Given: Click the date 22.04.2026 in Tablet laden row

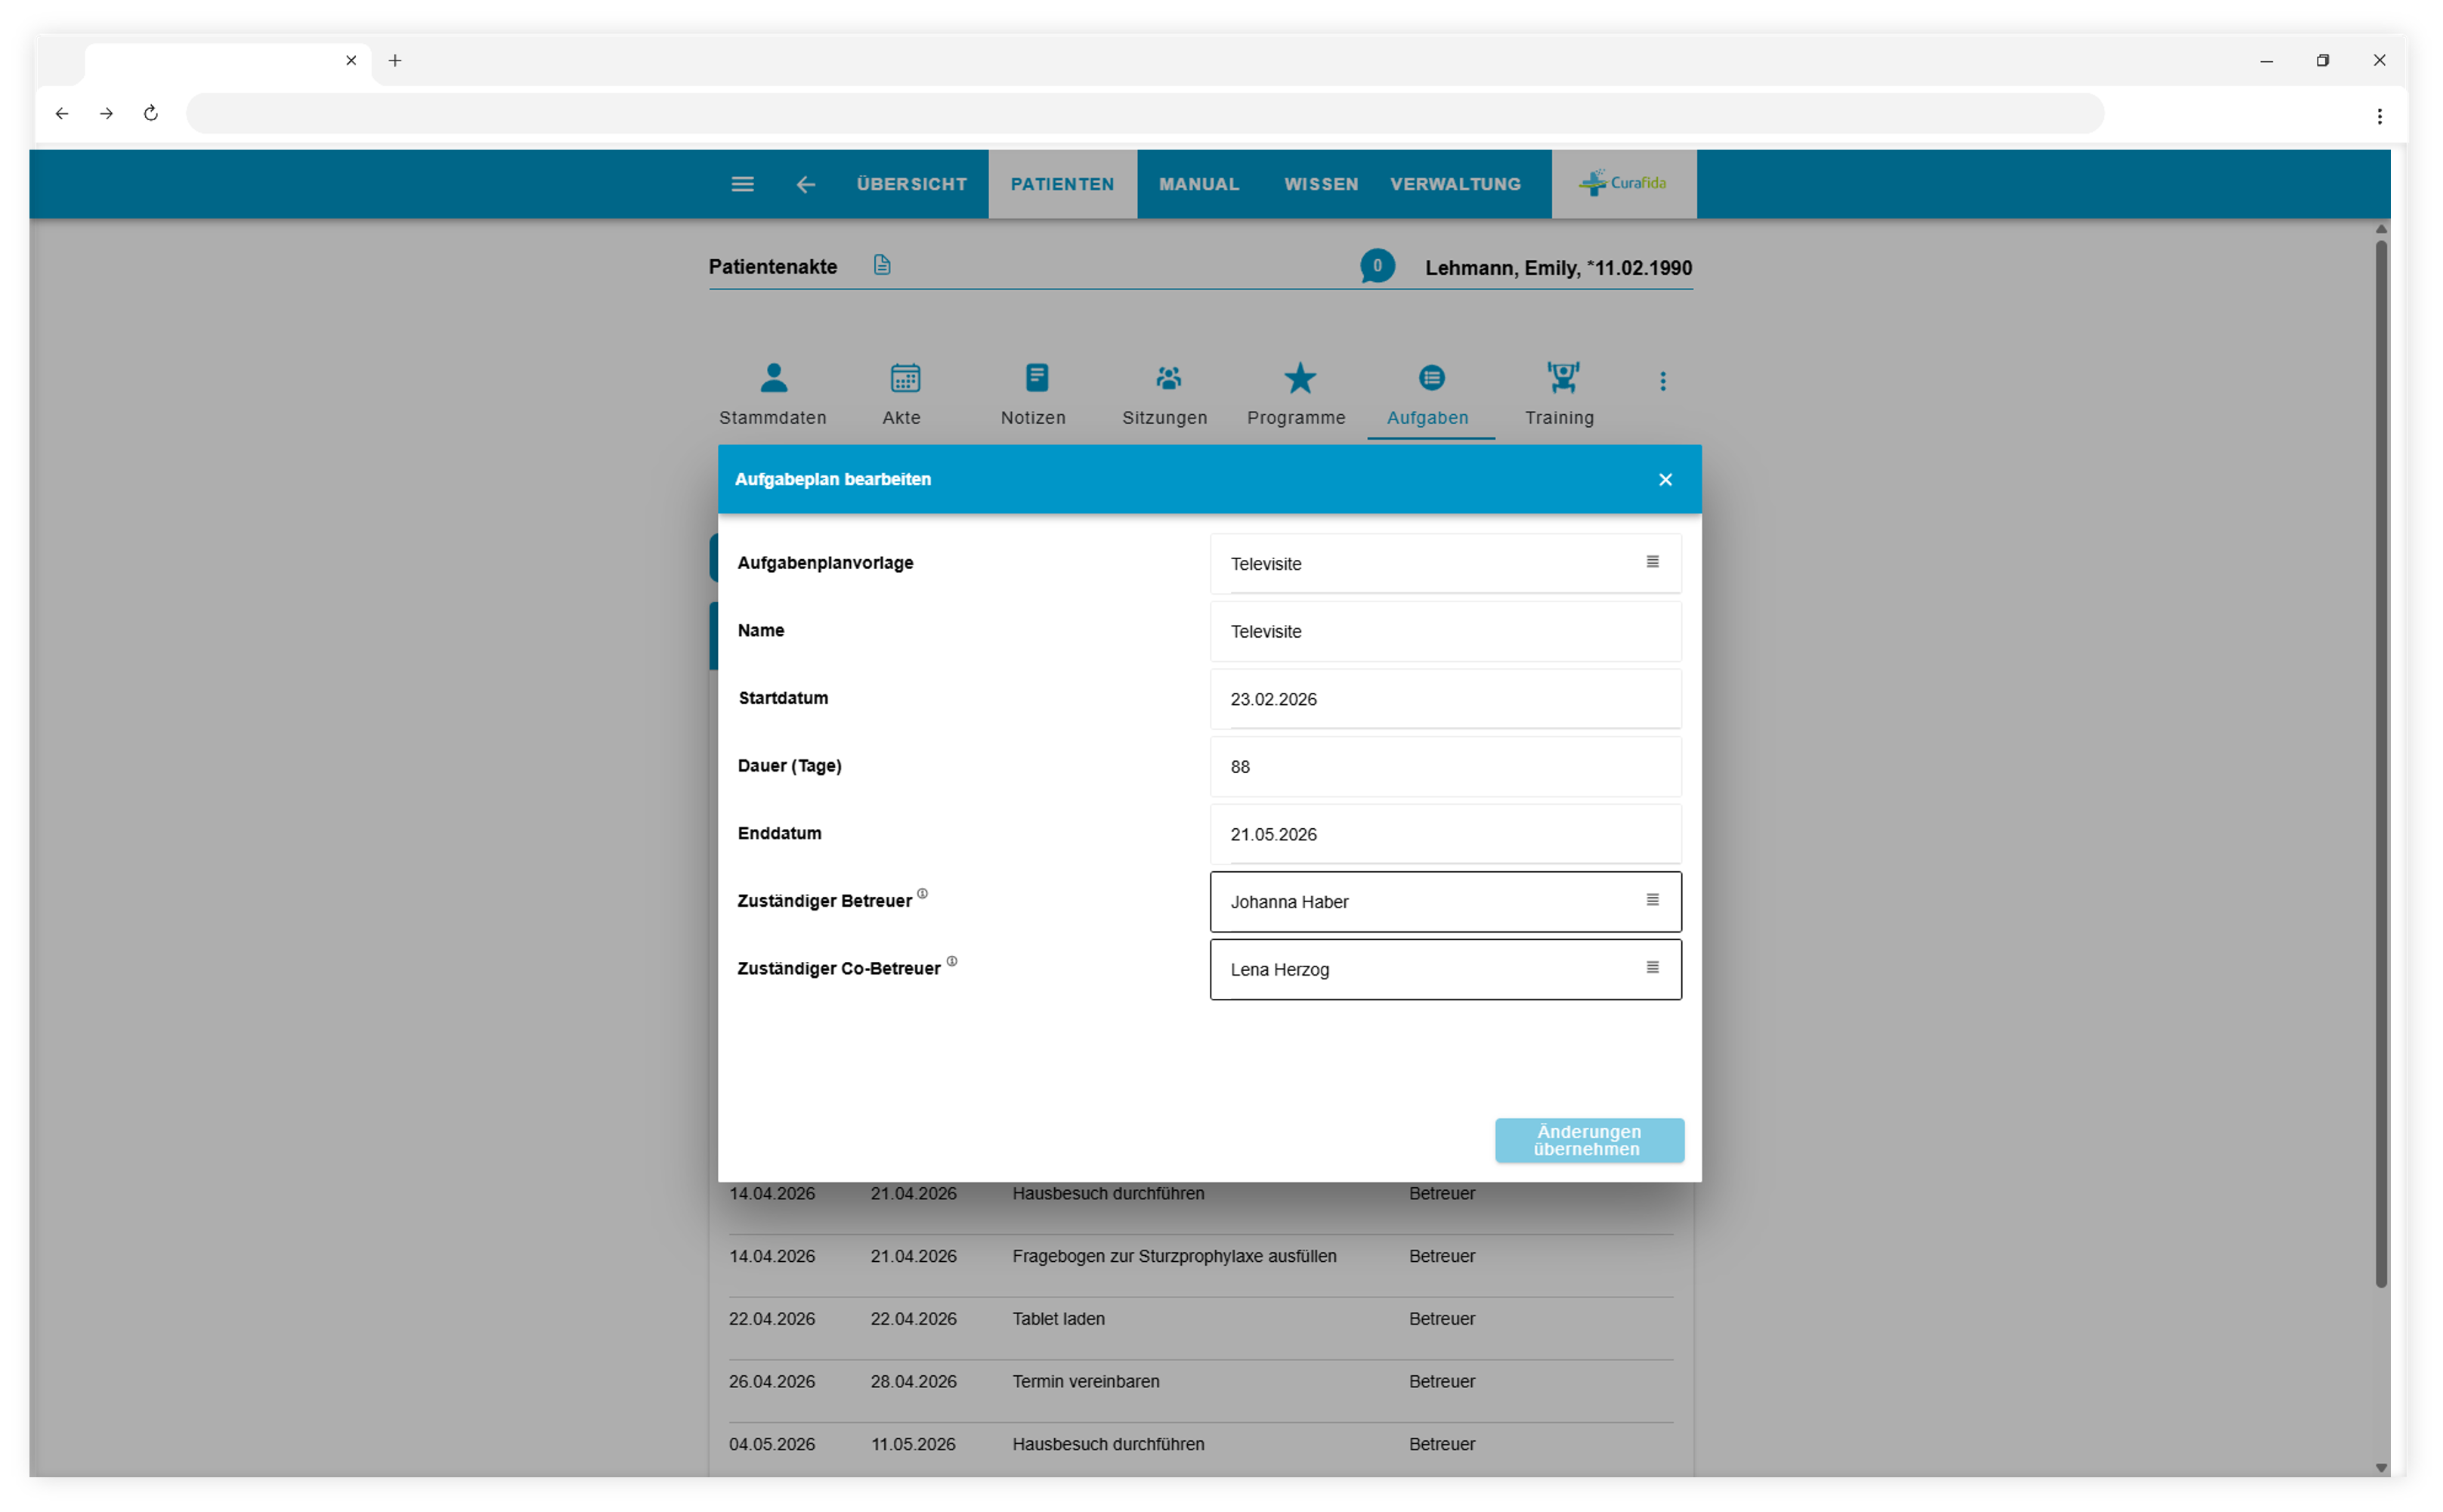Looking at the screenshot, I should (x=913, y=1318).
